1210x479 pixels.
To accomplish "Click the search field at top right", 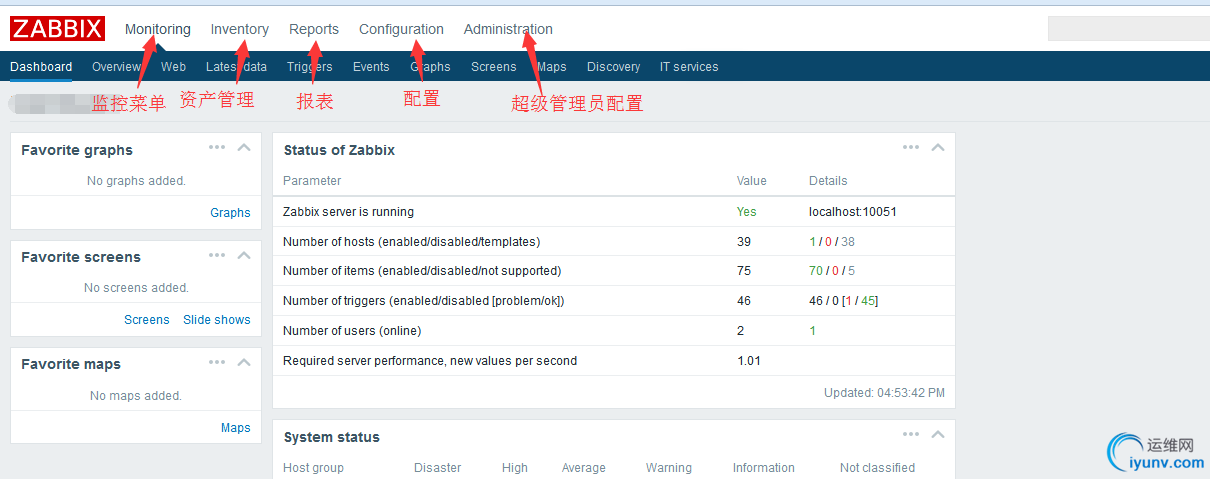I will [x=1128, y=29].
